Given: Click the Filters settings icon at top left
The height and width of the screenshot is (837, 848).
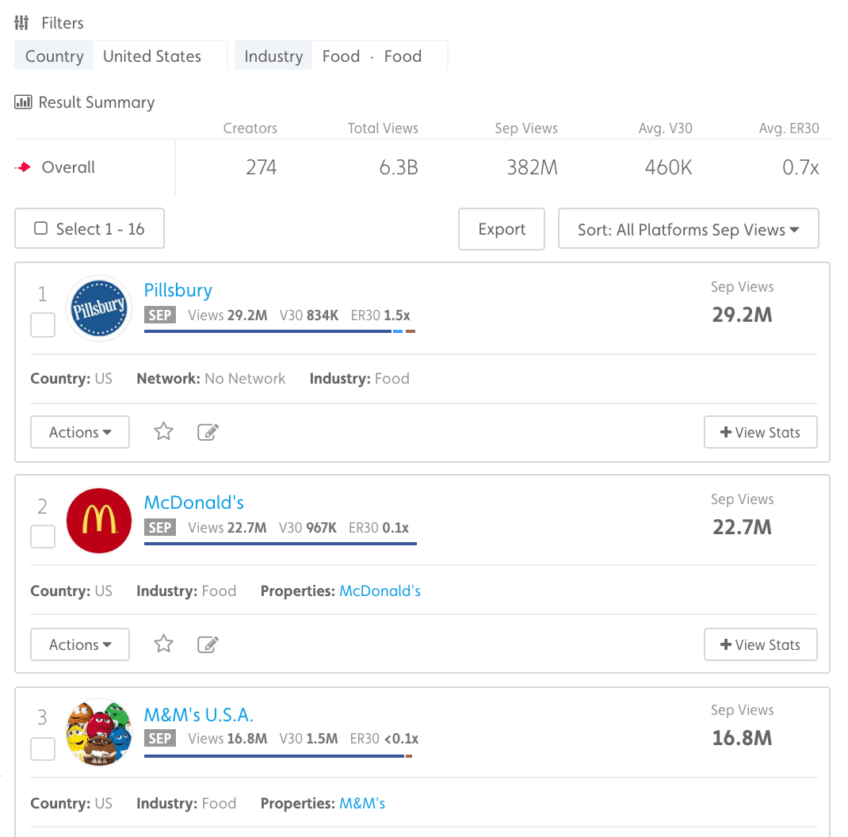Looking at the screenshot, I should 21,22.
